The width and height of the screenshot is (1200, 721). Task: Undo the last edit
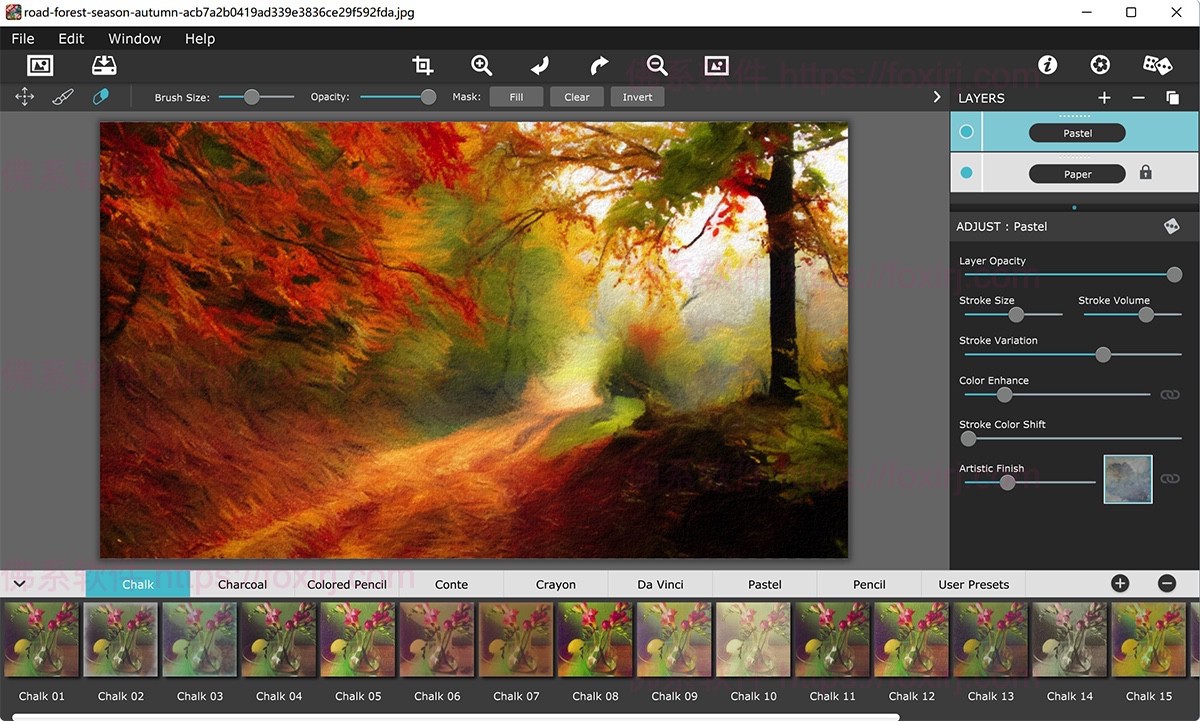(539, 63)
